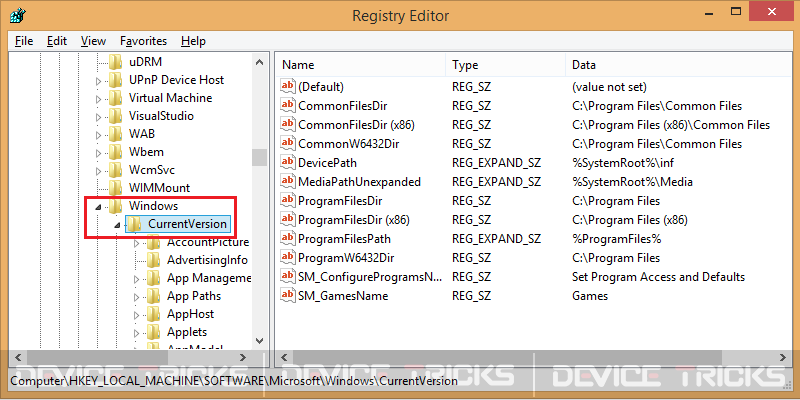Expand the Applets key

coord(136,333)
